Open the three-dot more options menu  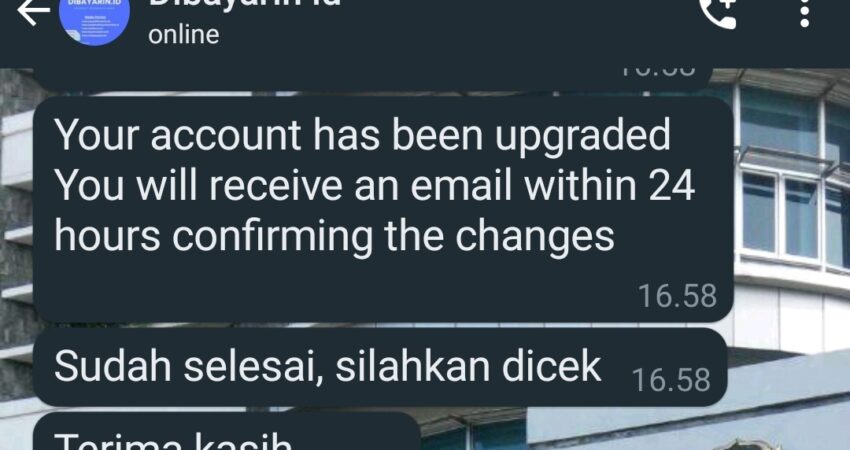click(804, 13)
